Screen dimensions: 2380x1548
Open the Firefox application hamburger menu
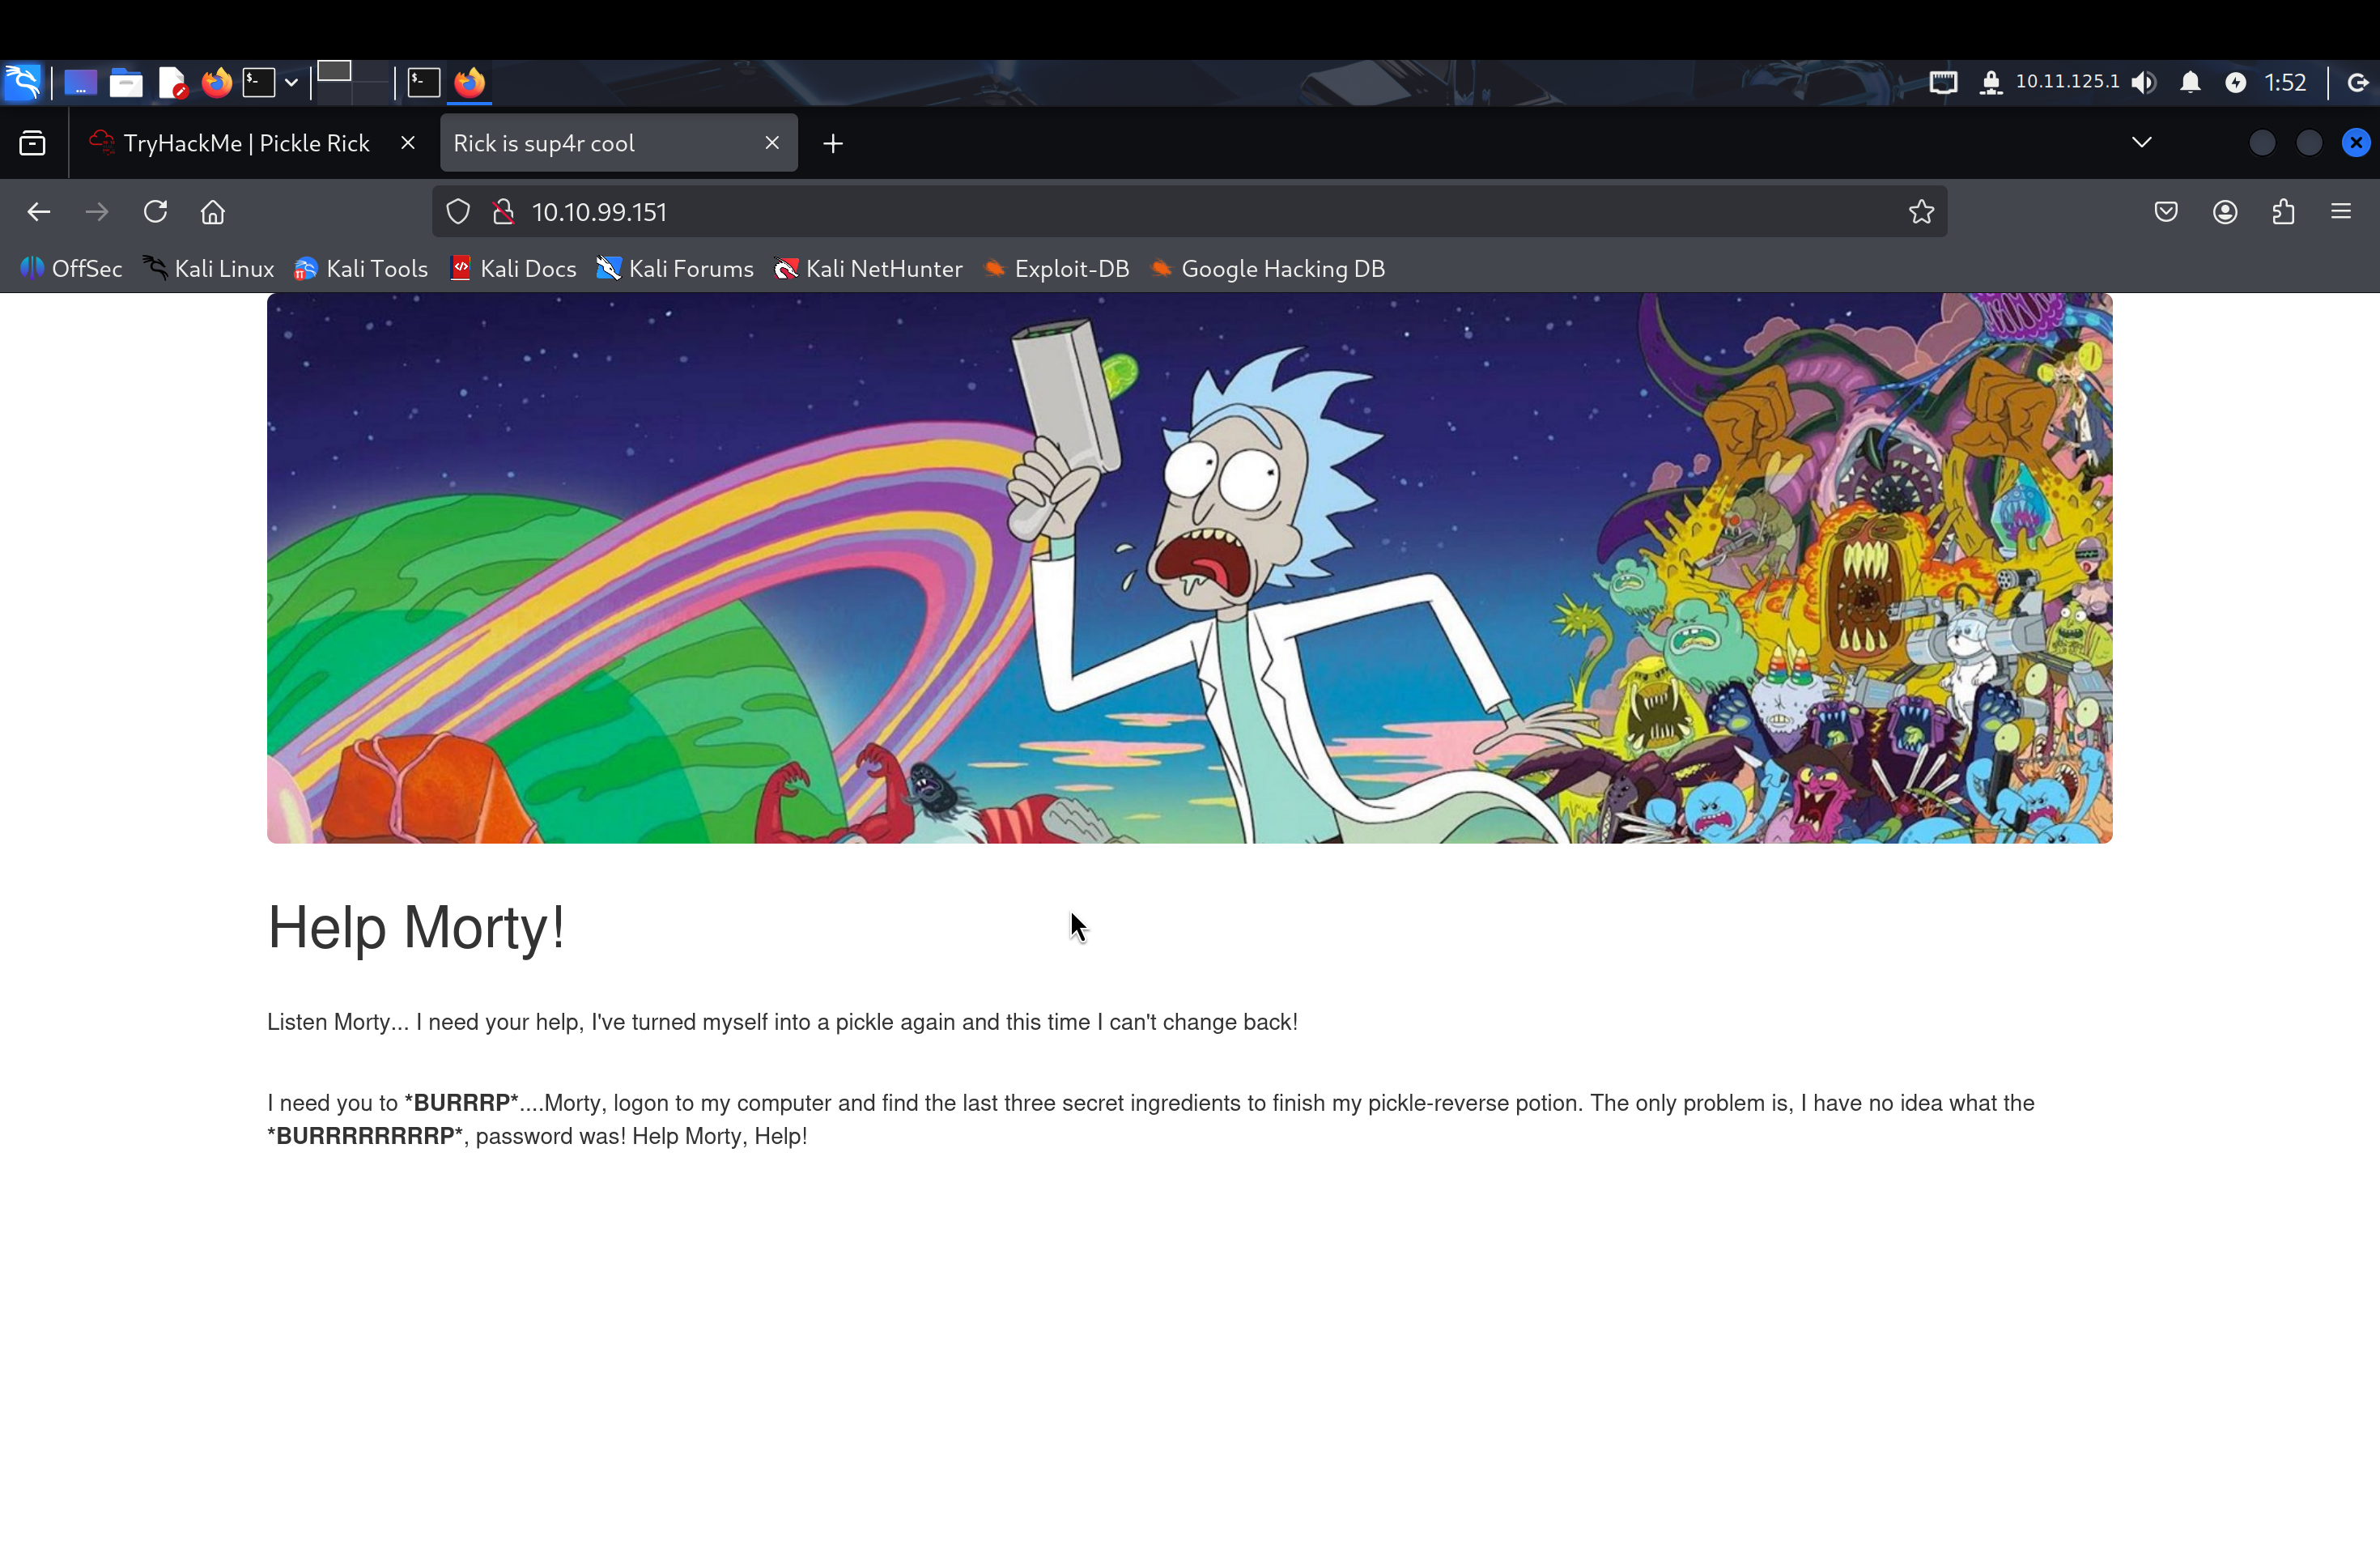[x=2341, y=212]
